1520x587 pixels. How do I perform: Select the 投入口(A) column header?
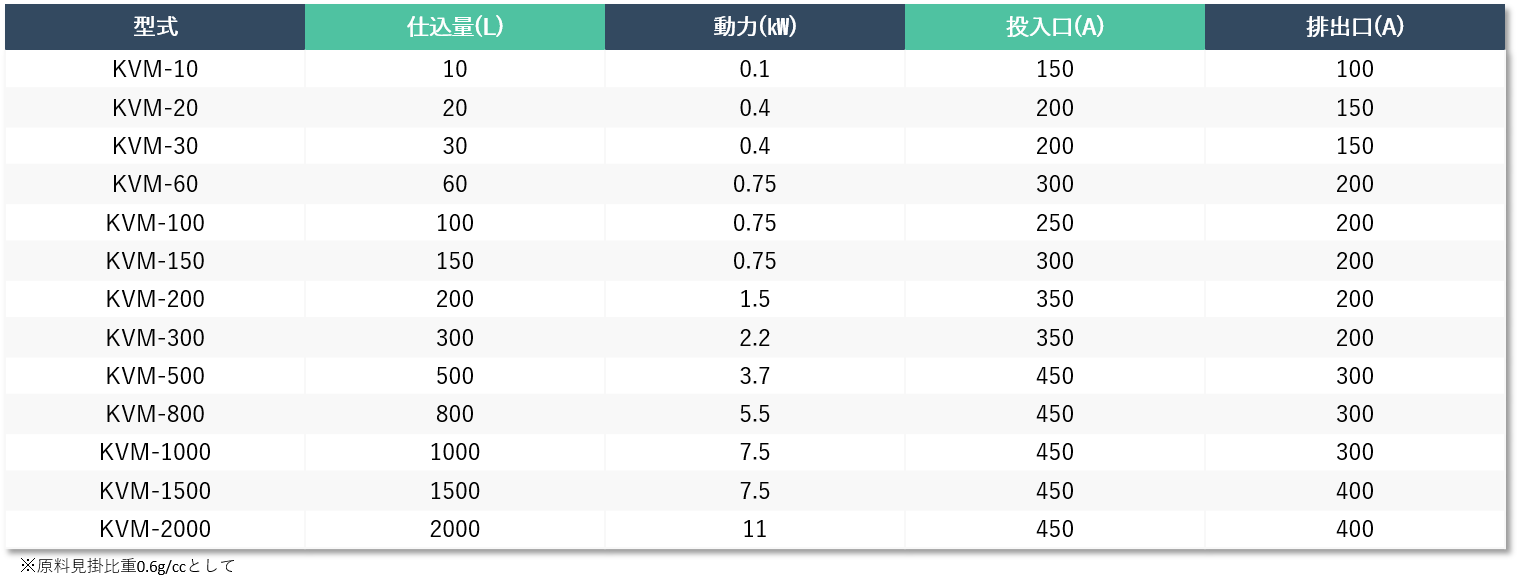1055,27
